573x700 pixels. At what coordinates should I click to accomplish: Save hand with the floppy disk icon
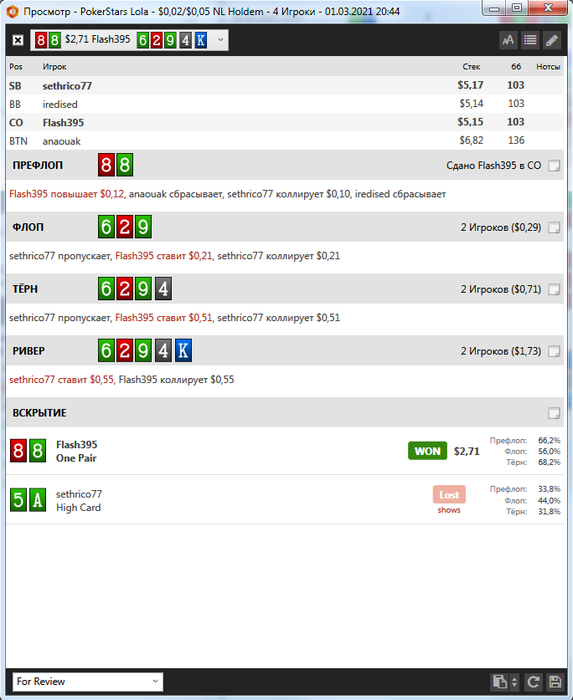coord(555,682)
